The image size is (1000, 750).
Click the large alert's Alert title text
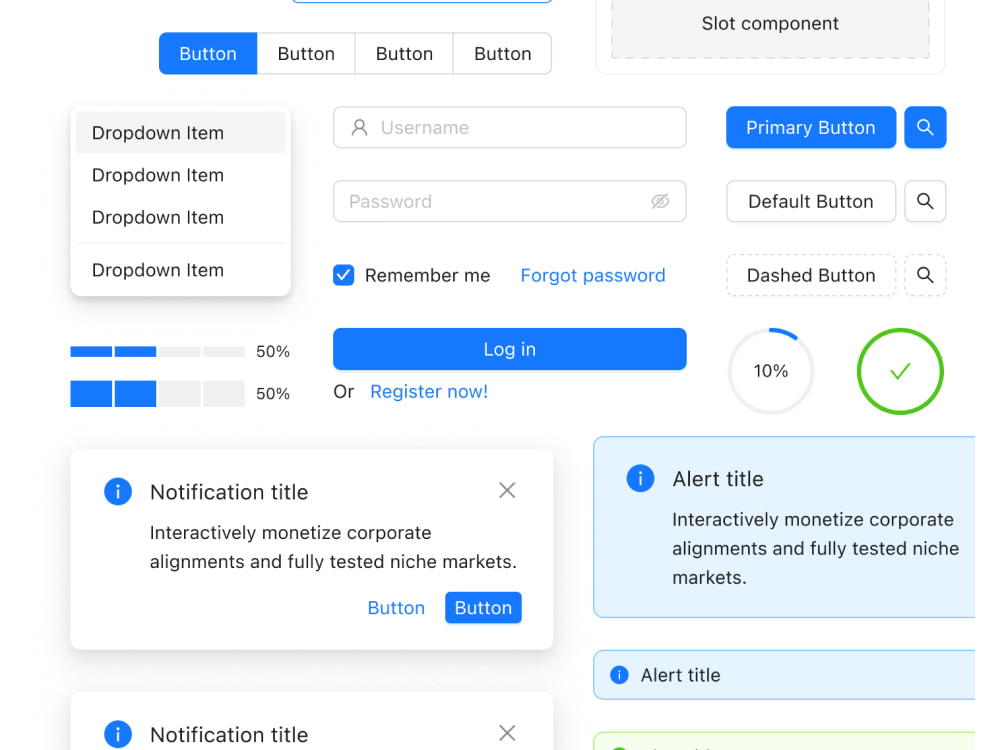[x=717, y=479]
